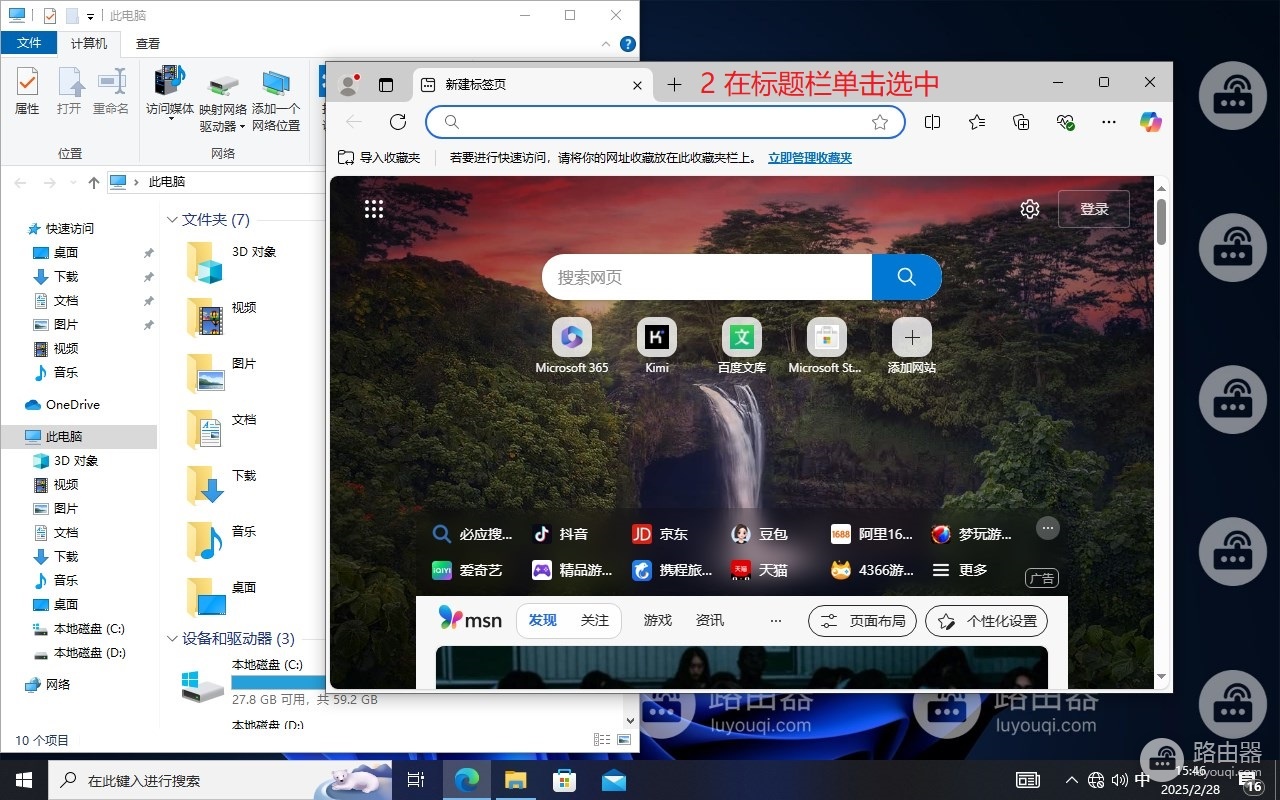Open a new tab with plus button

(x=674, y=85)
